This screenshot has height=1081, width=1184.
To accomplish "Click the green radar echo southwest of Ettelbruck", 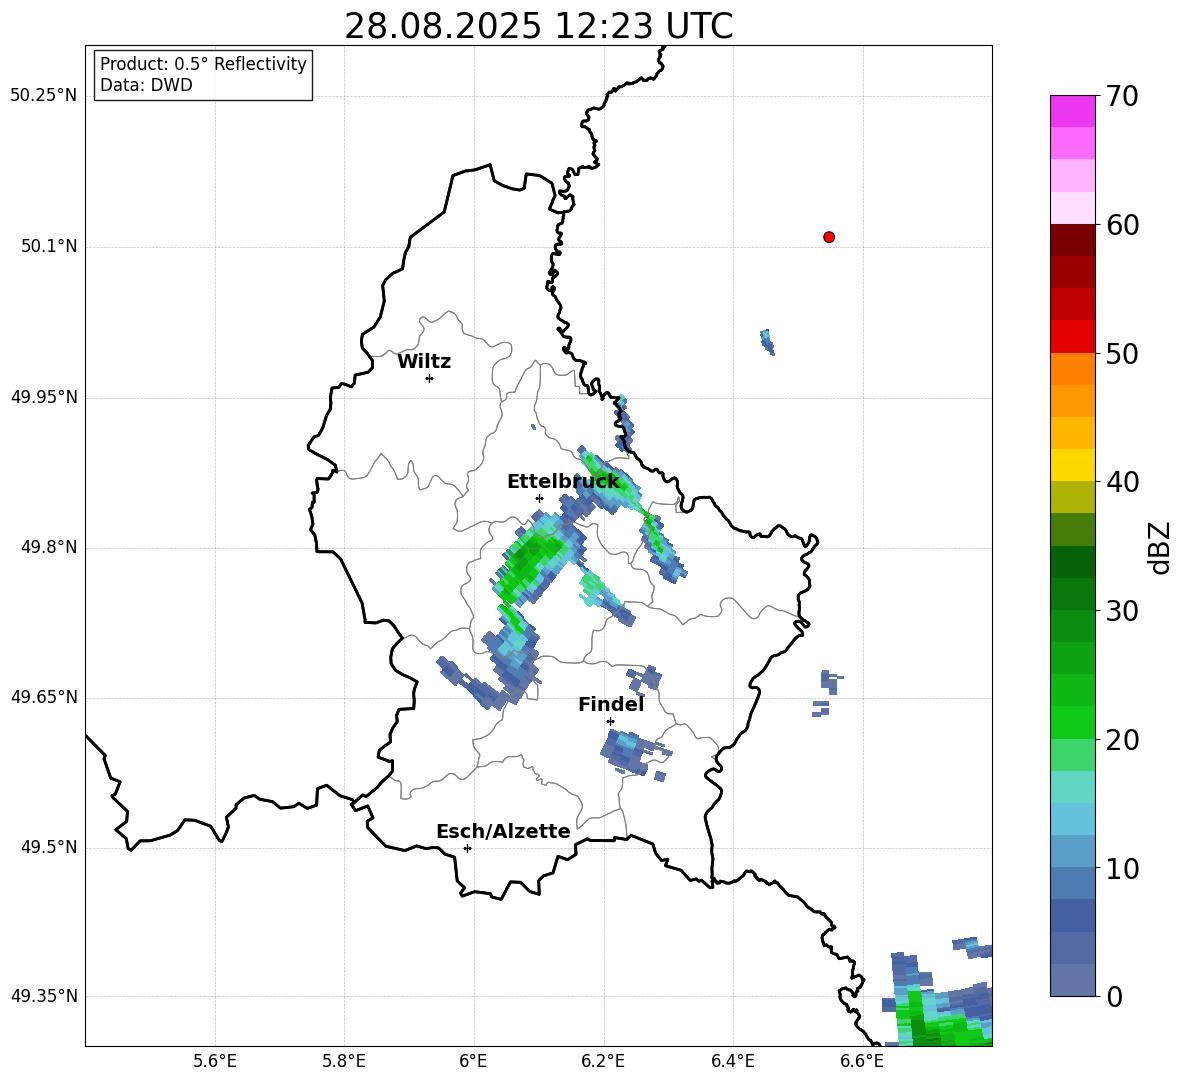I will [x=533, y=562].
